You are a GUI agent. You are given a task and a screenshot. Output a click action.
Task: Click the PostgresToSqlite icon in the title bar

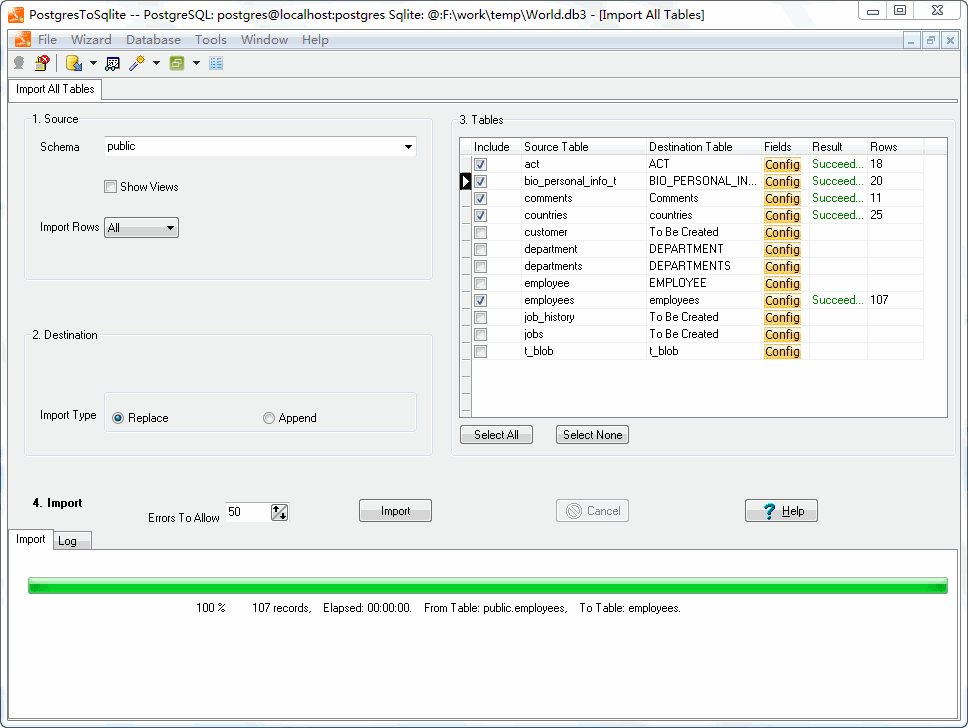[x=16, y=14]
